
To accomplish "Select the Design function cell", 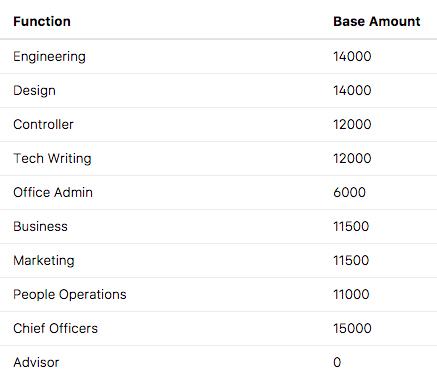I will pos(34,91).
